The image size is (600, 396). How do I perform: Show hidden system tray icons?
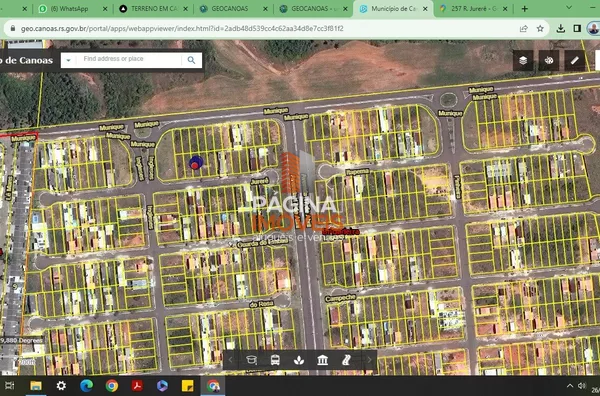point(570,386)
